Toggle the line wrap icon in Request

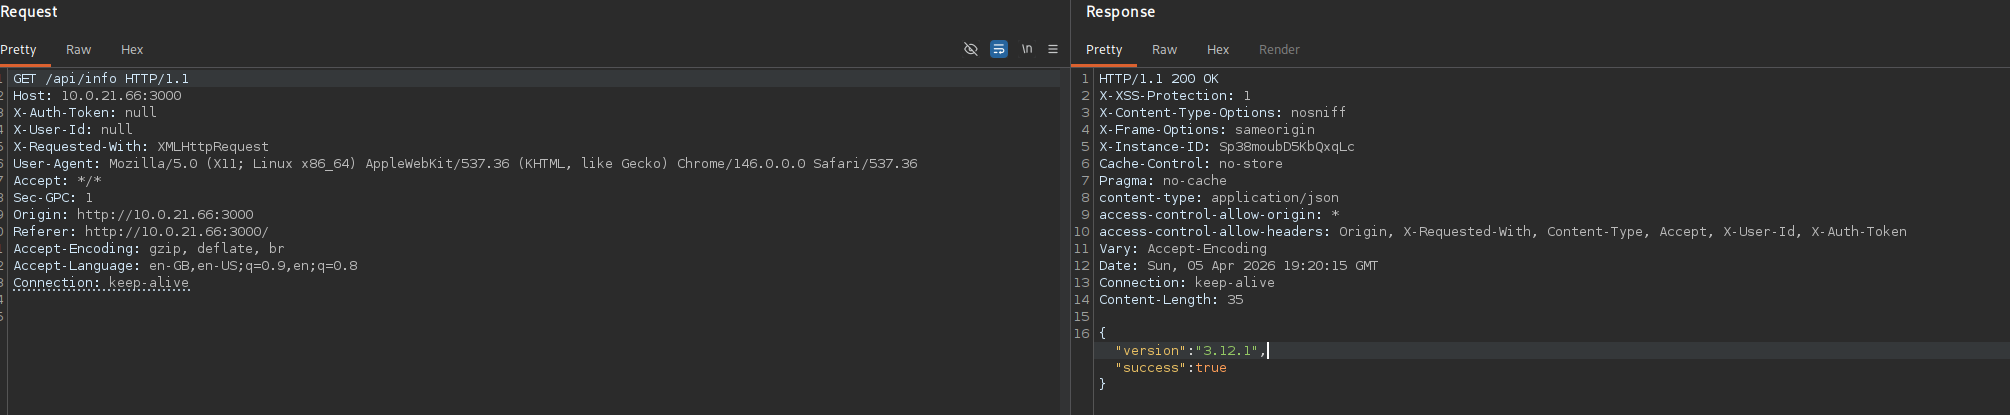[998, 49]
